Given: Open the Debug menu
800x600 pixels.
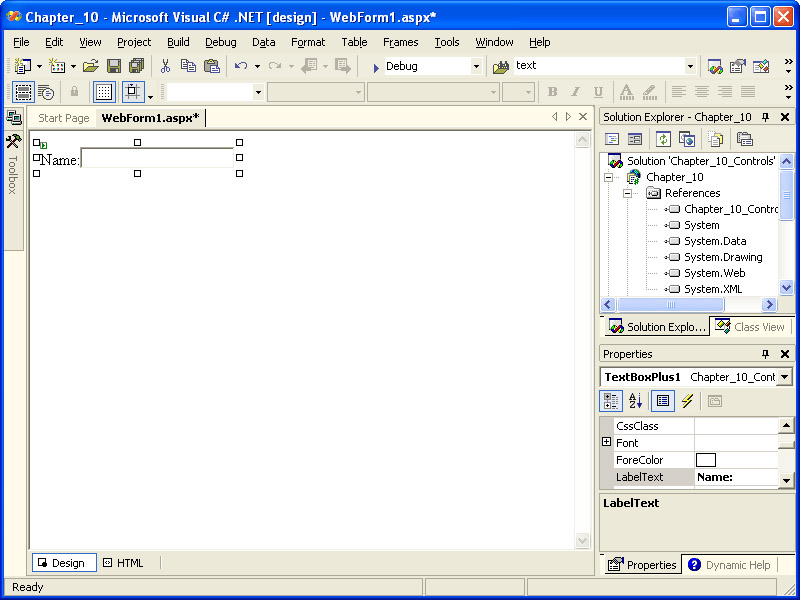Looking at the screenshot, I should 220,42.
